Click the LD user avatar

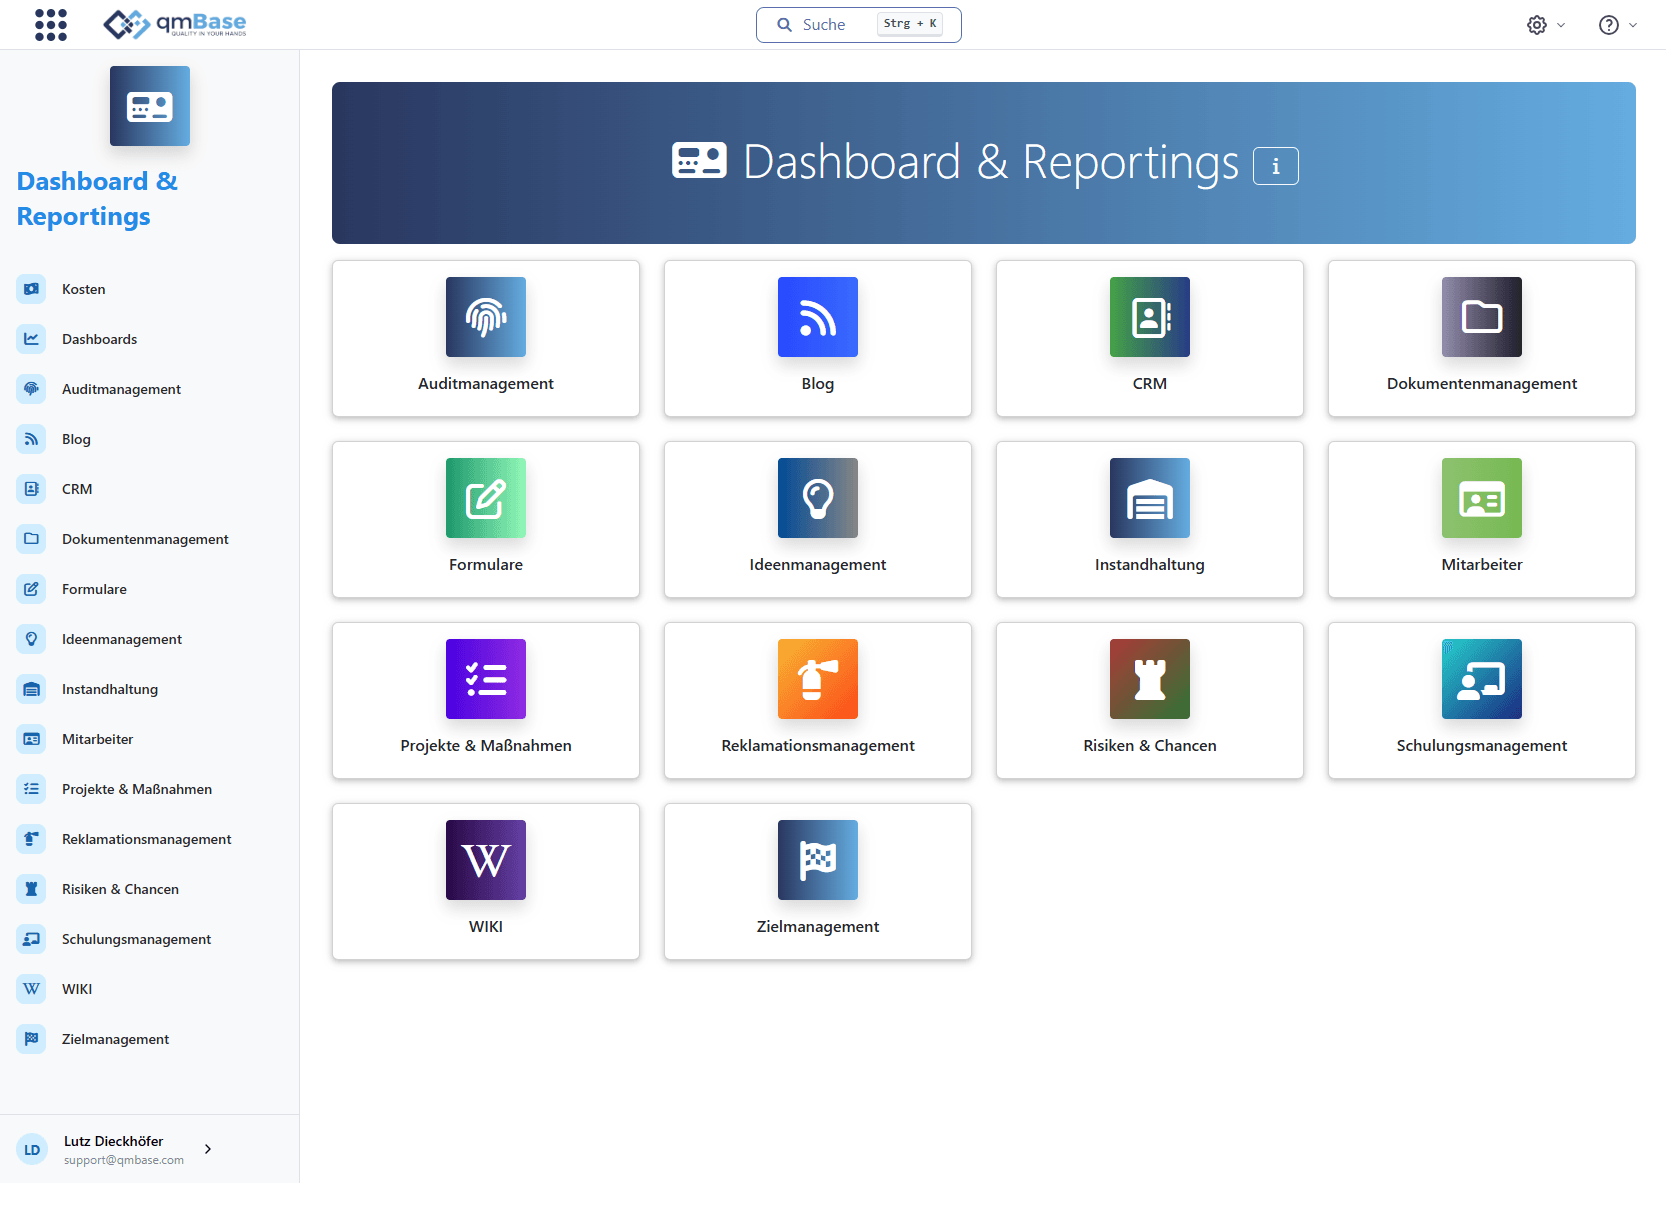[x=32, y=1150]
